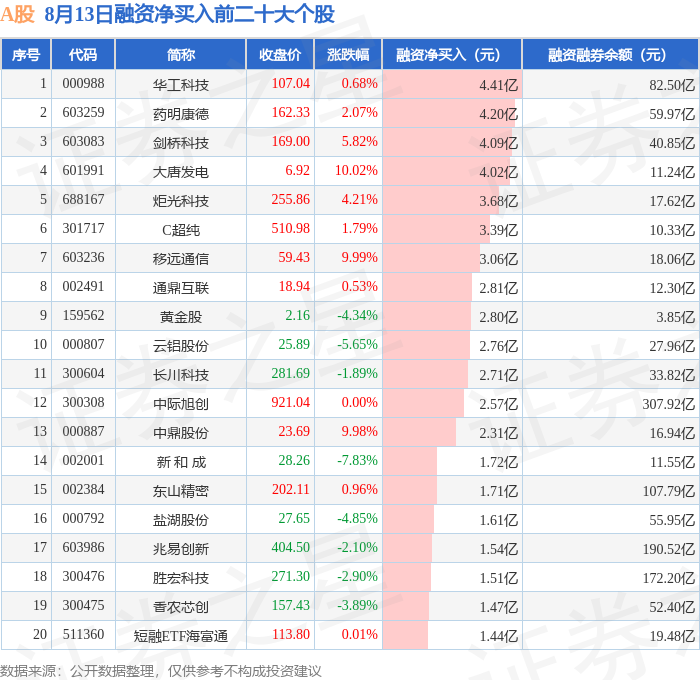Open stock code 603986
The image size is (700, 680).
point(83,547)
